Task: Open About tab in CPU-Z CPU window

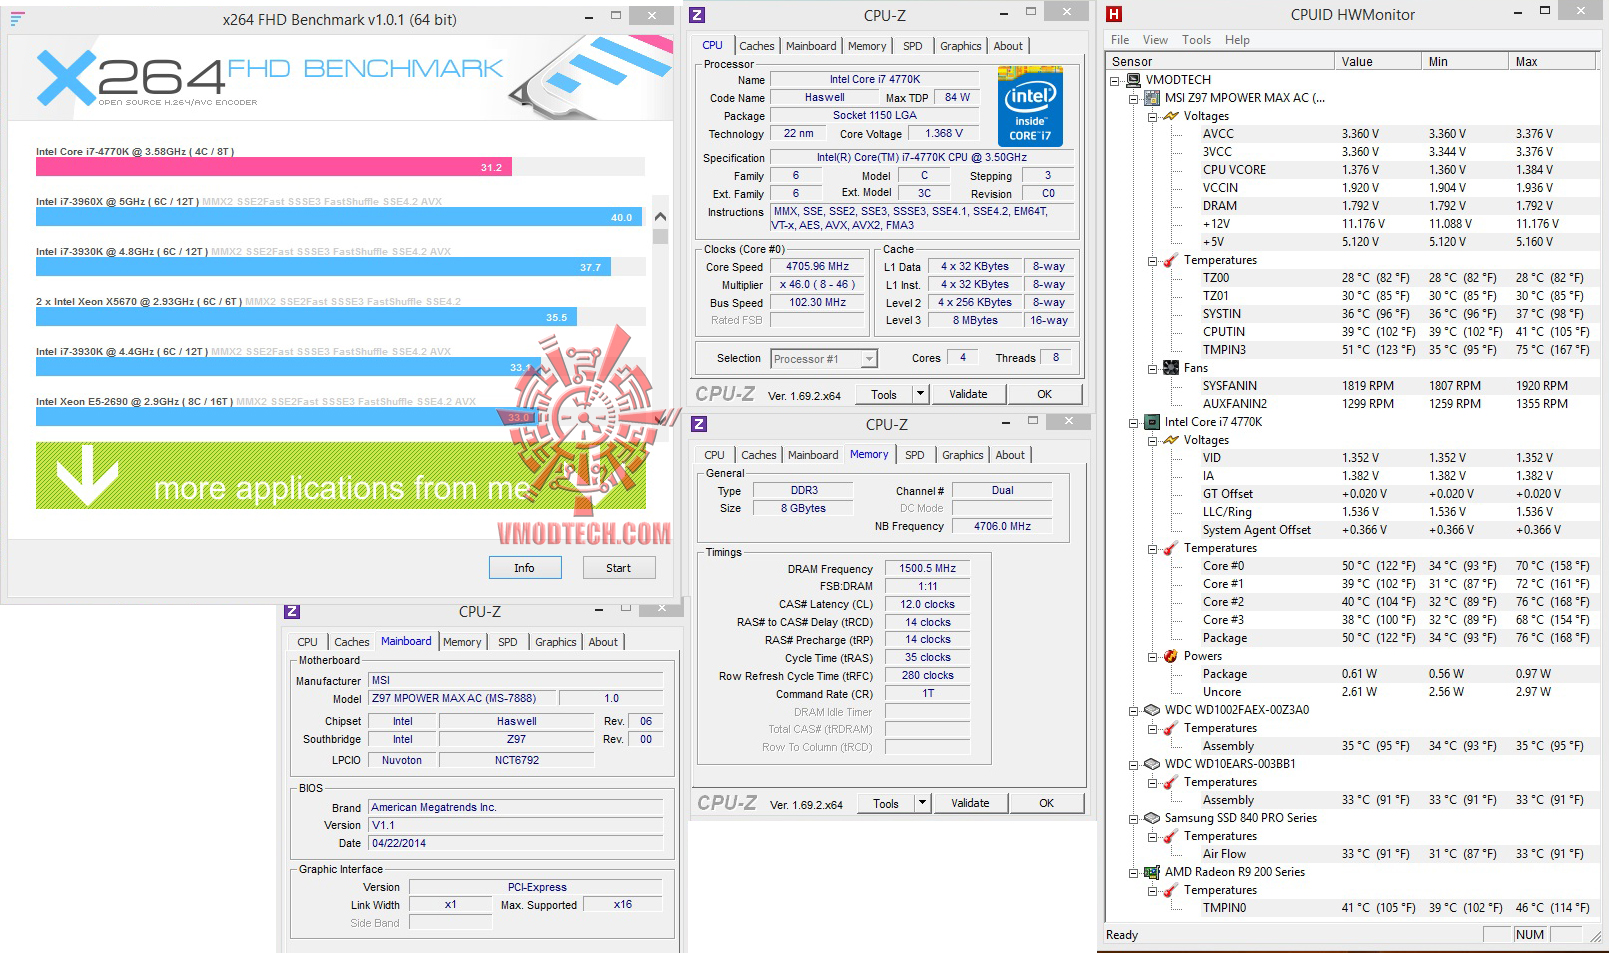Action: click(1008, 46)
